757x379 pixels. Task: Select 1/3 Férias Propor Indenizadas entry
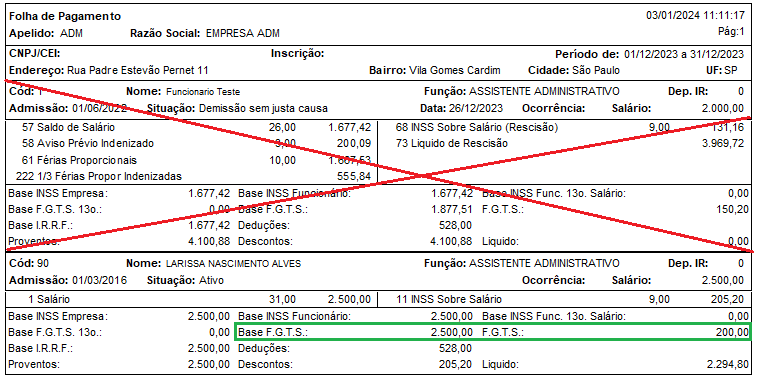coord(194,176)
